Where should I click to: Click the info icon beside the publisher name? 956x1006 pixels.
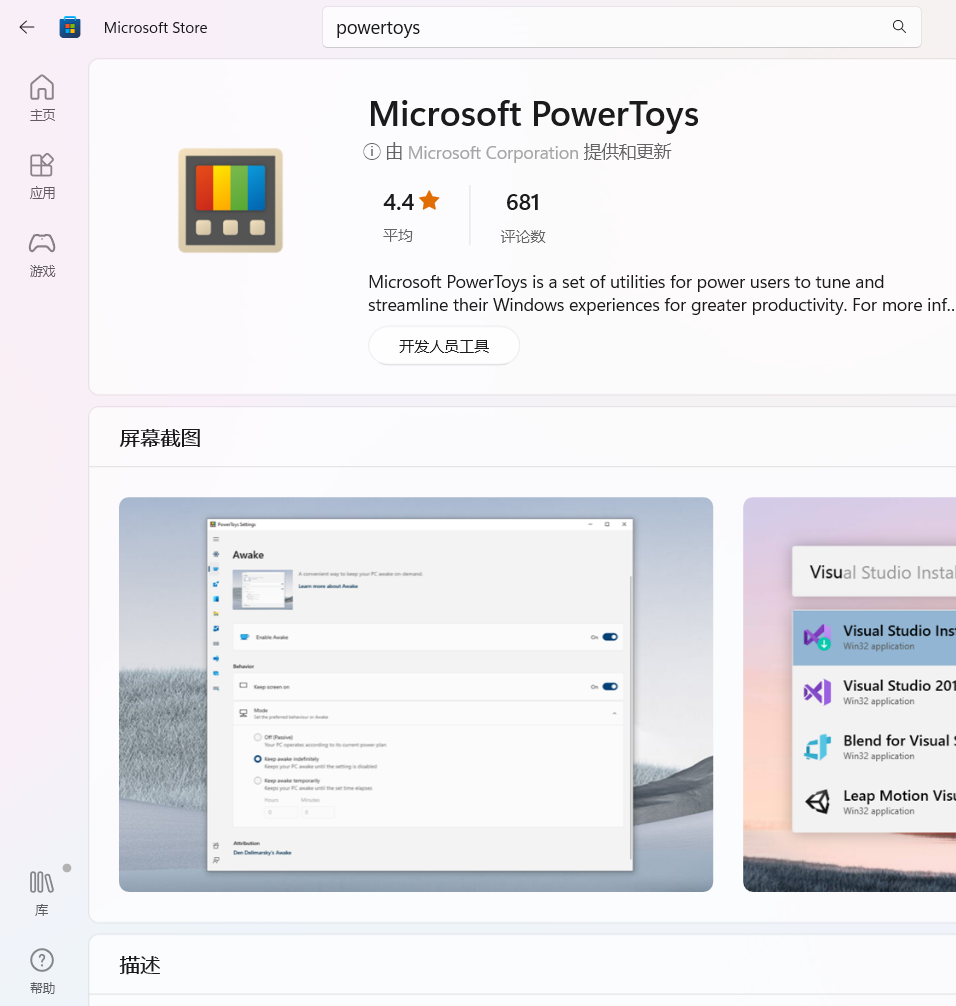click(x=372, y=152)
